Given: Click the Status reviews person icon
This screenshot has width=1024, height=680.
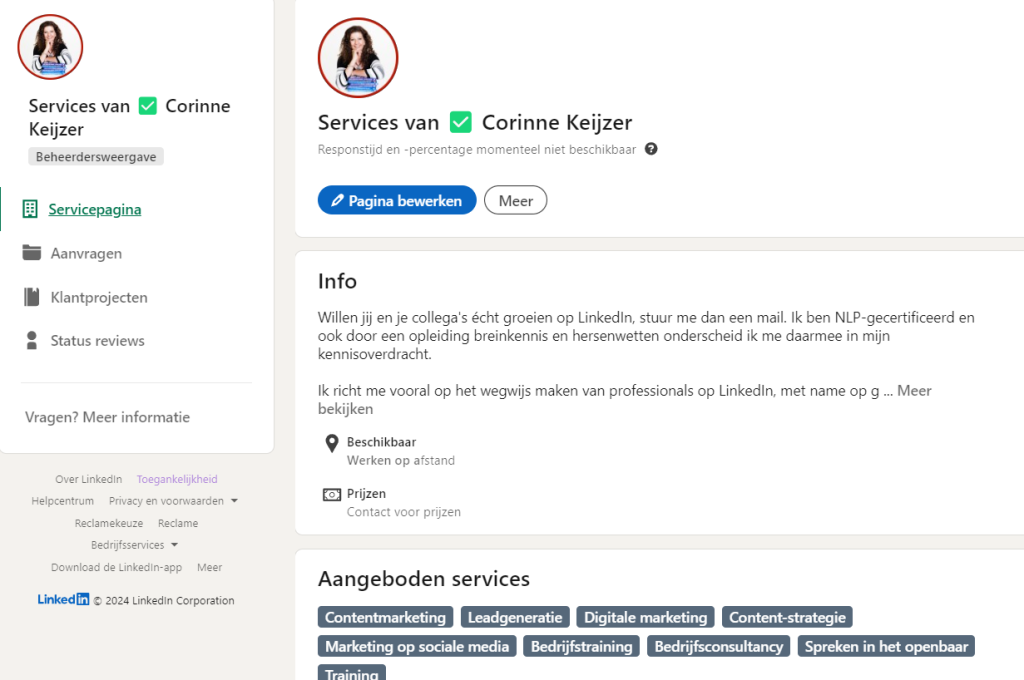Looking at the screenshot, I should (31, 340).
